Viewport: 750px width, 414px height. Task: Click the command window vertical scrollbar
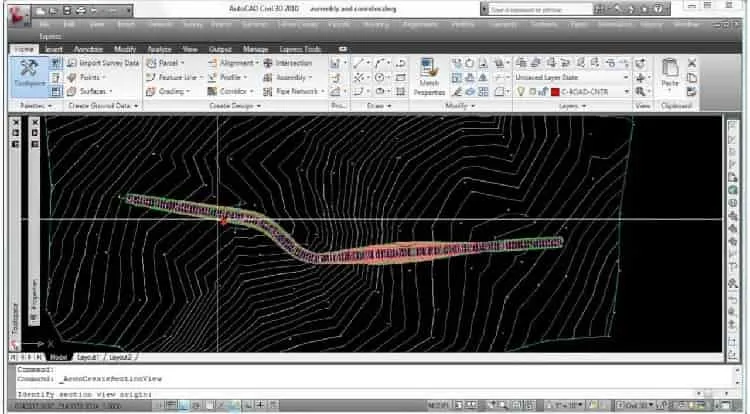point(737,377)
